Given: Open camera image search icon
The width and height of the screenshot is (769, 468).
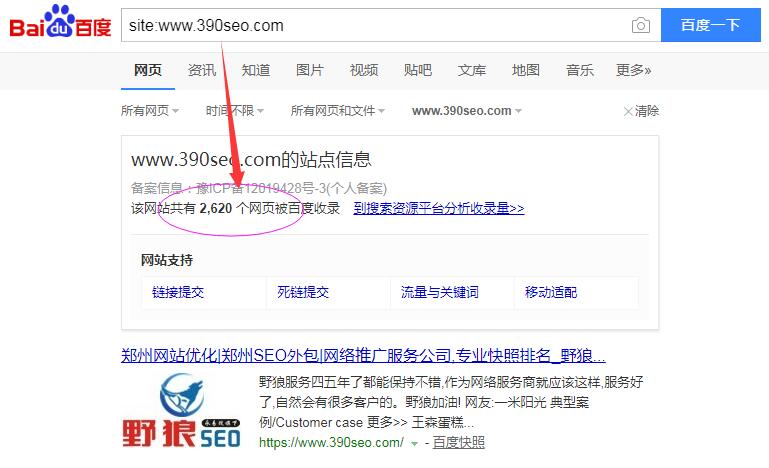Looking at the screenshot, I should click(641, 25).
